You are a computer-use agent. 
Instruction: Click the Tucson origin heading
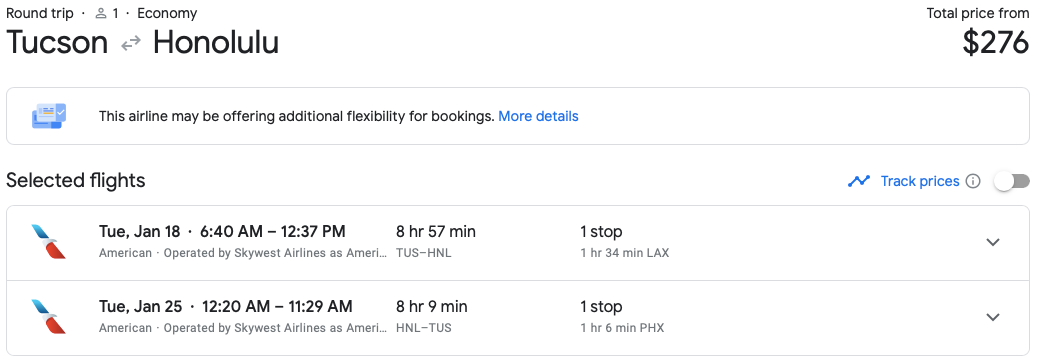tap(57, 43)
